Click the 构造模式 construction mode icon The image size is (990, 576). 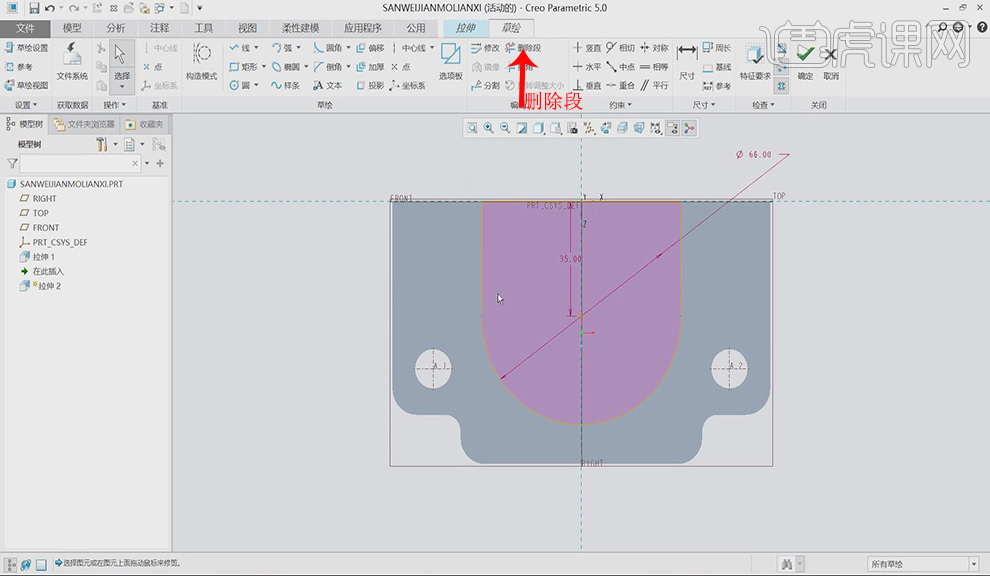tap(201, 59)
